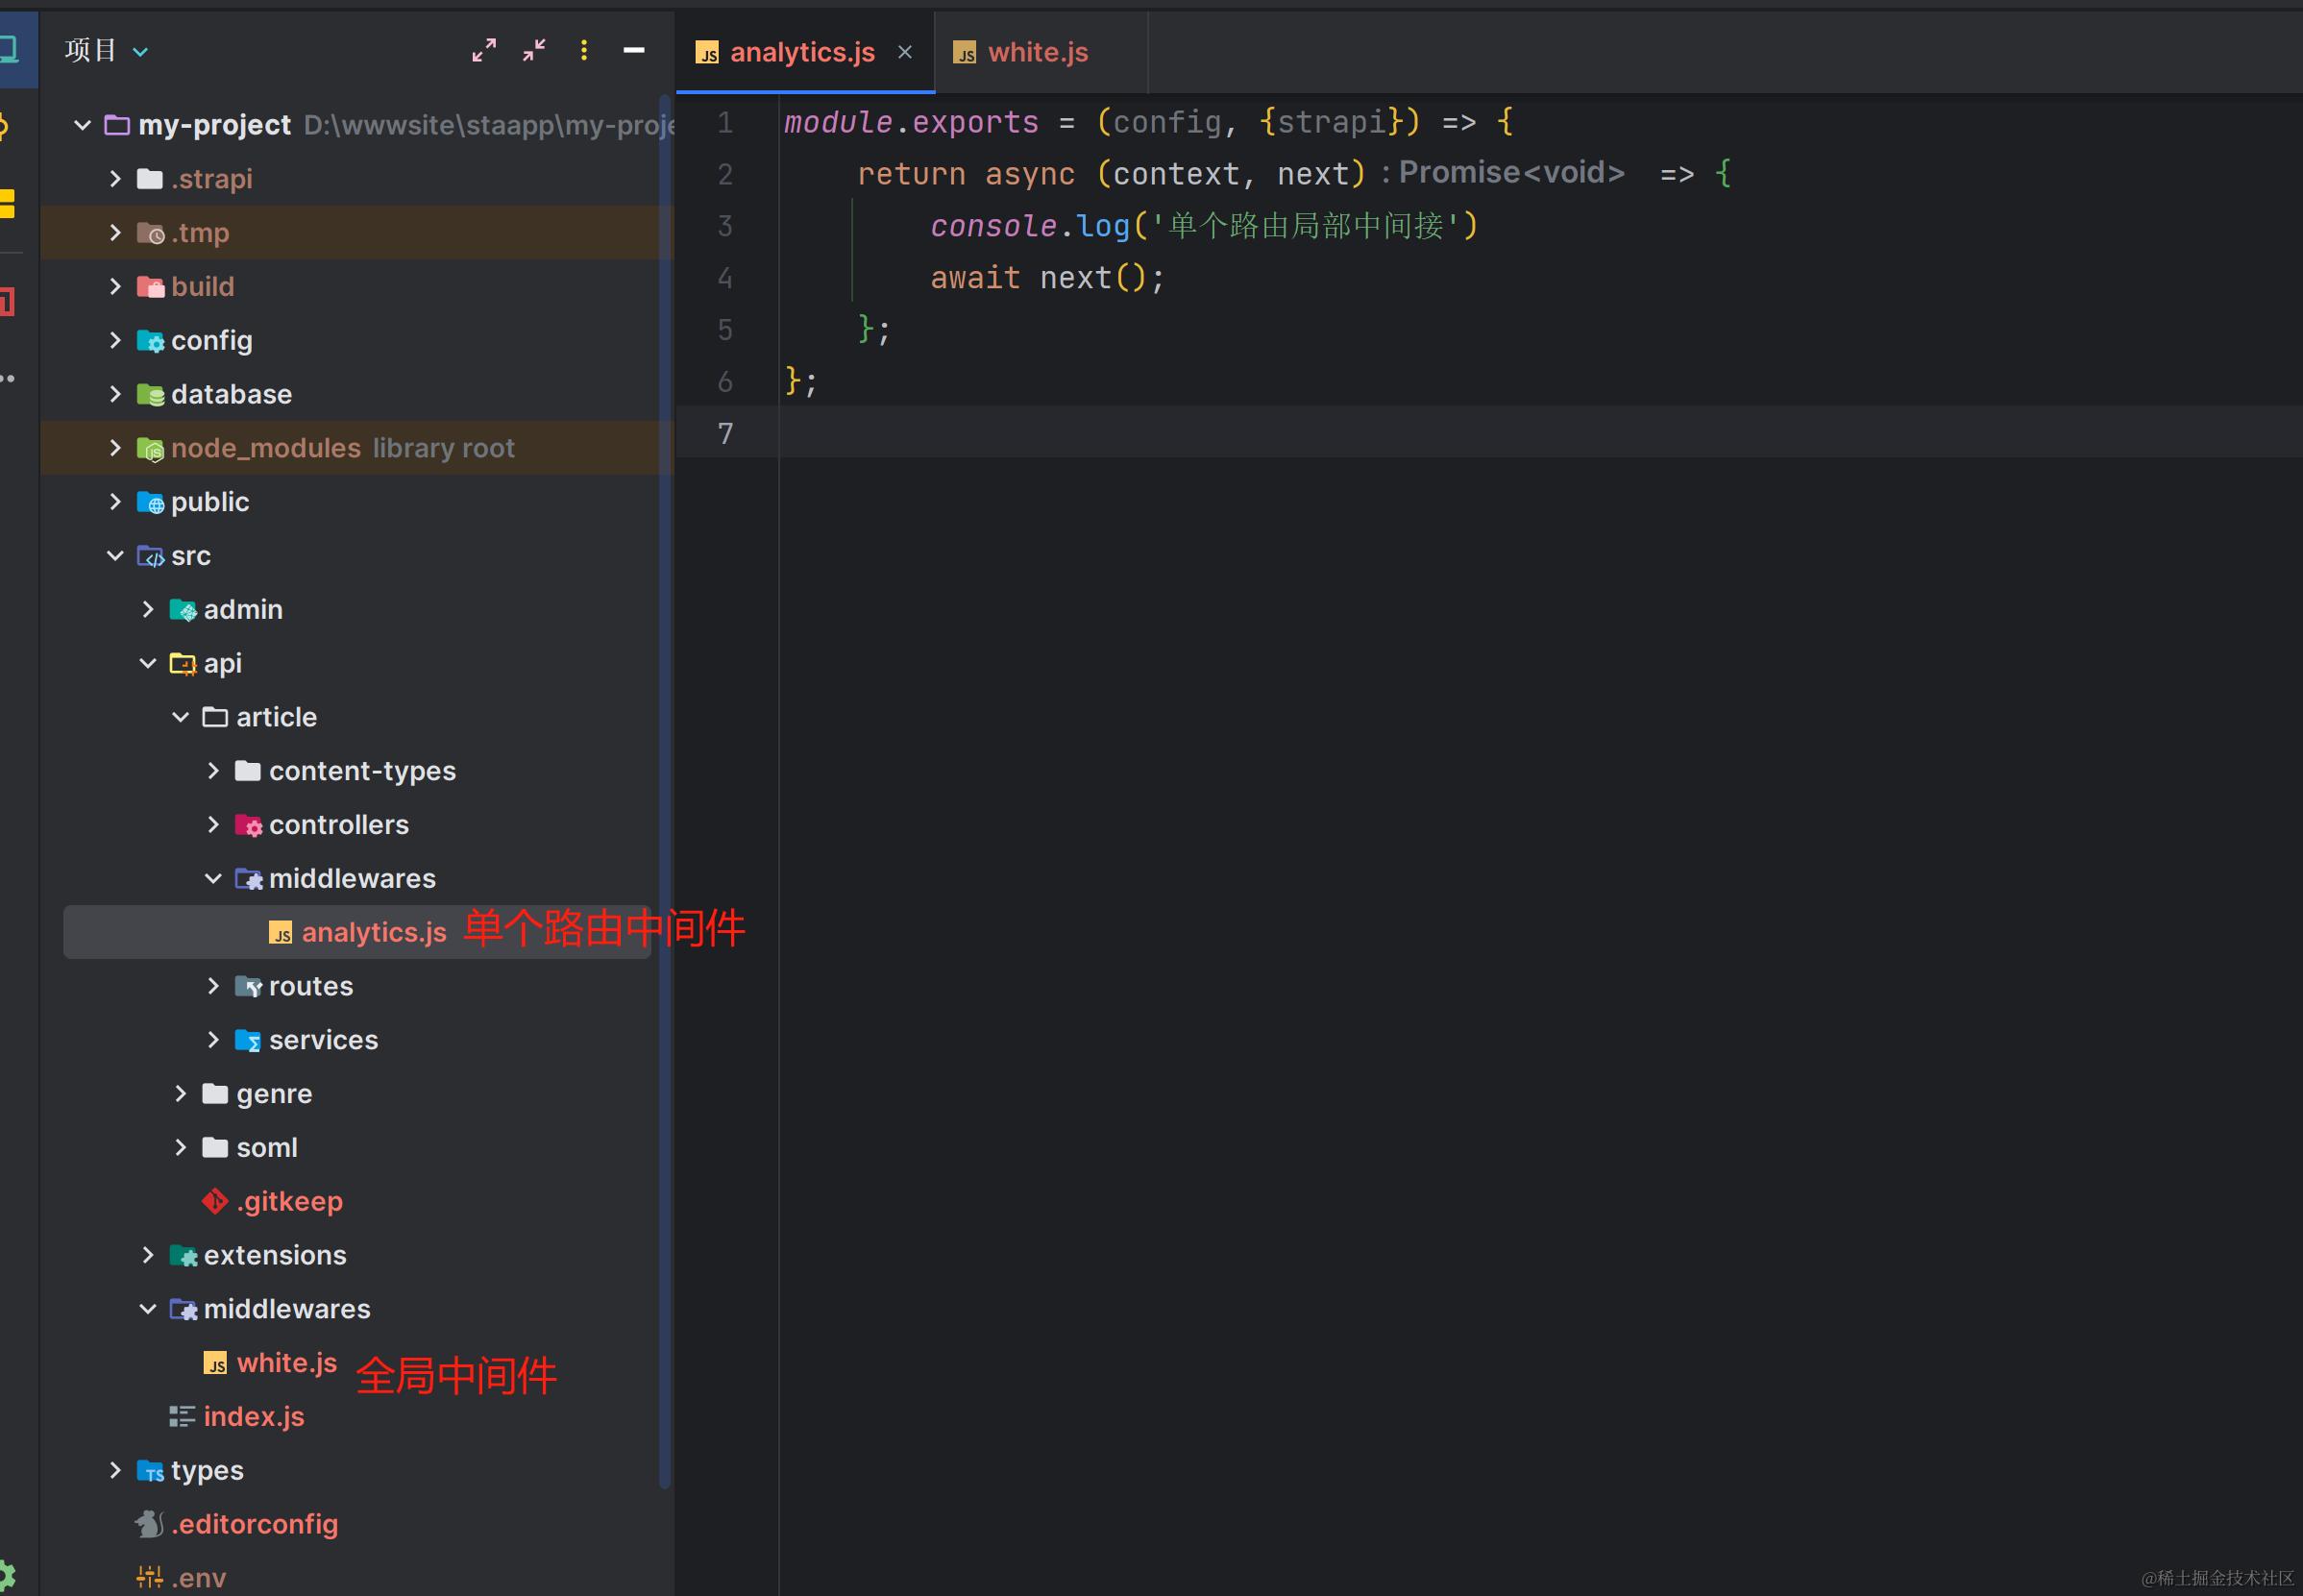This screenshot has width=2303, height=1596.
Task: Close the analytics.js editor tab
Action: pyautogui.click(x=905, y=52)
